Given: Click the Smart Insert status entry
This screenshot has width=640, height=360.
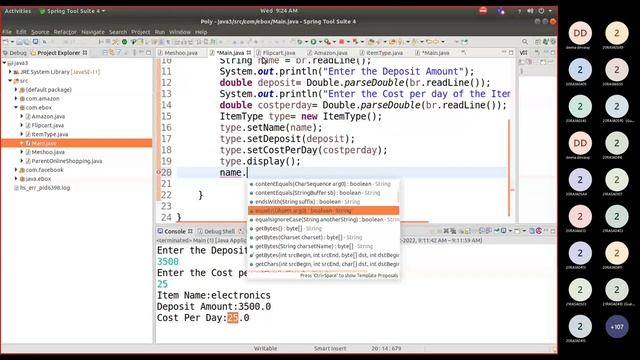Looking at the screenshot, I should [x=330, y=349].
